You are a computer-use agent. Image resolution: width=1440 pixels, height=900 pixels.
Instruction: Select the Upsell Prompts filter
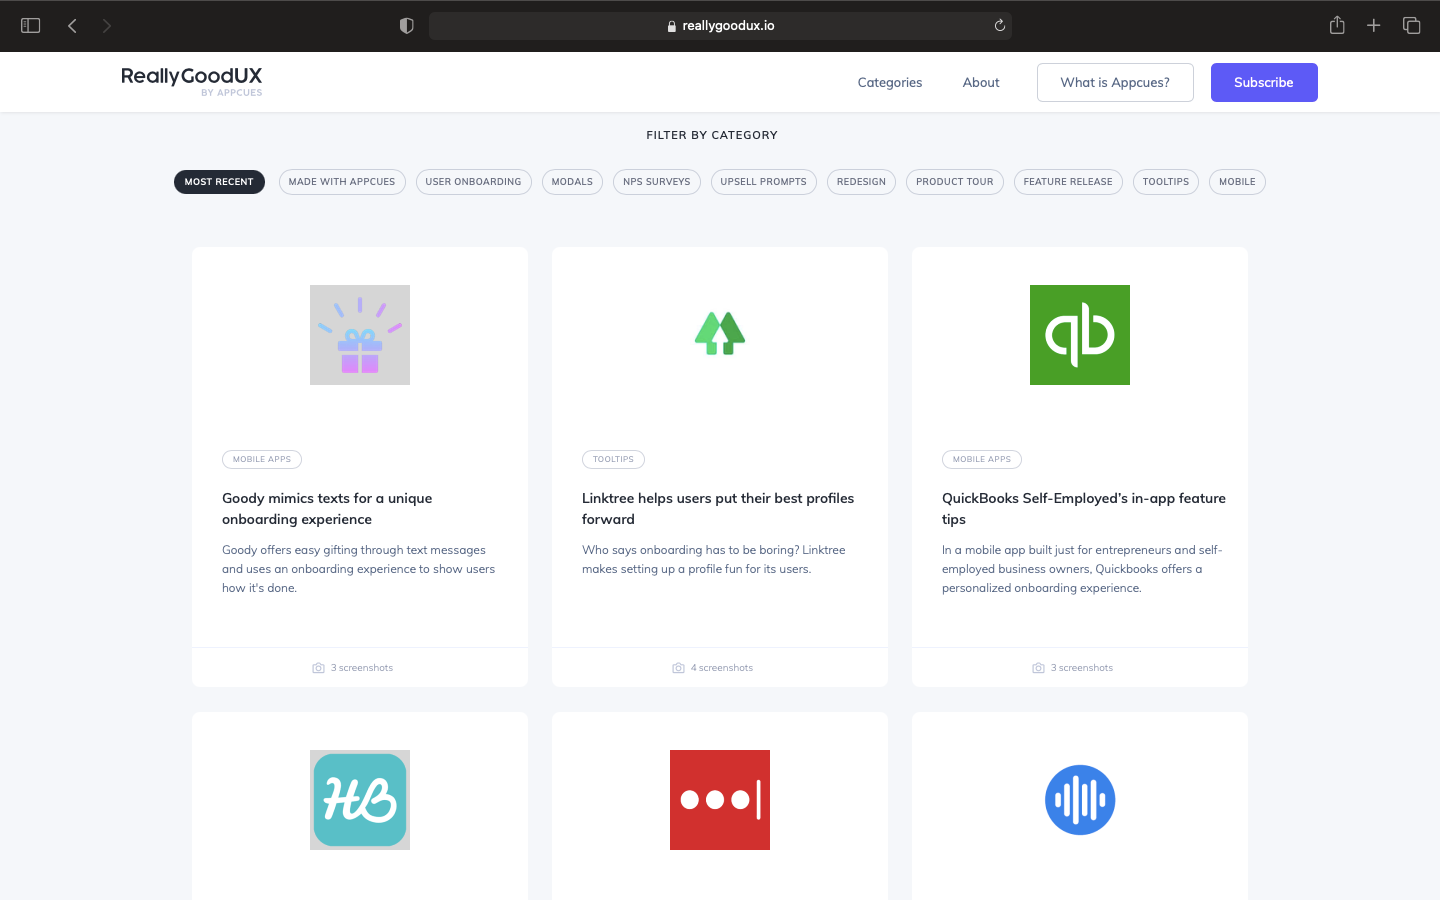[764, 182]
